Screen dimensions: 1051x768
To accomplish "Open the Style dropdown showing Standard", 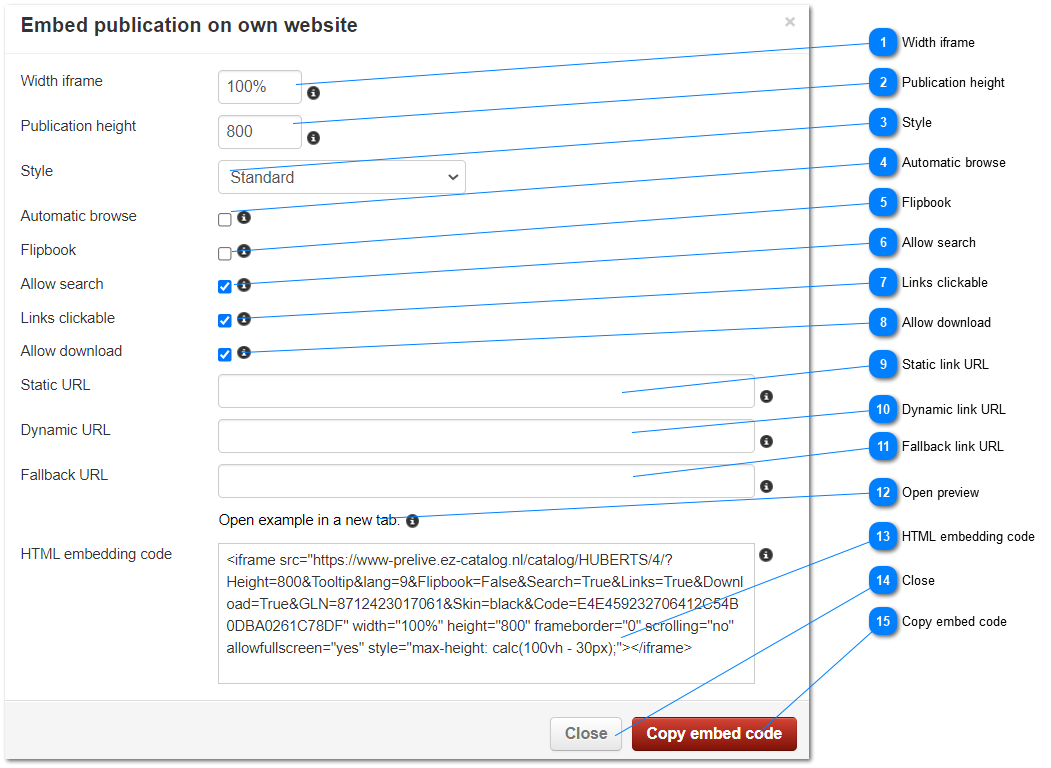I will pyautogui.click(x=342, y=178).
